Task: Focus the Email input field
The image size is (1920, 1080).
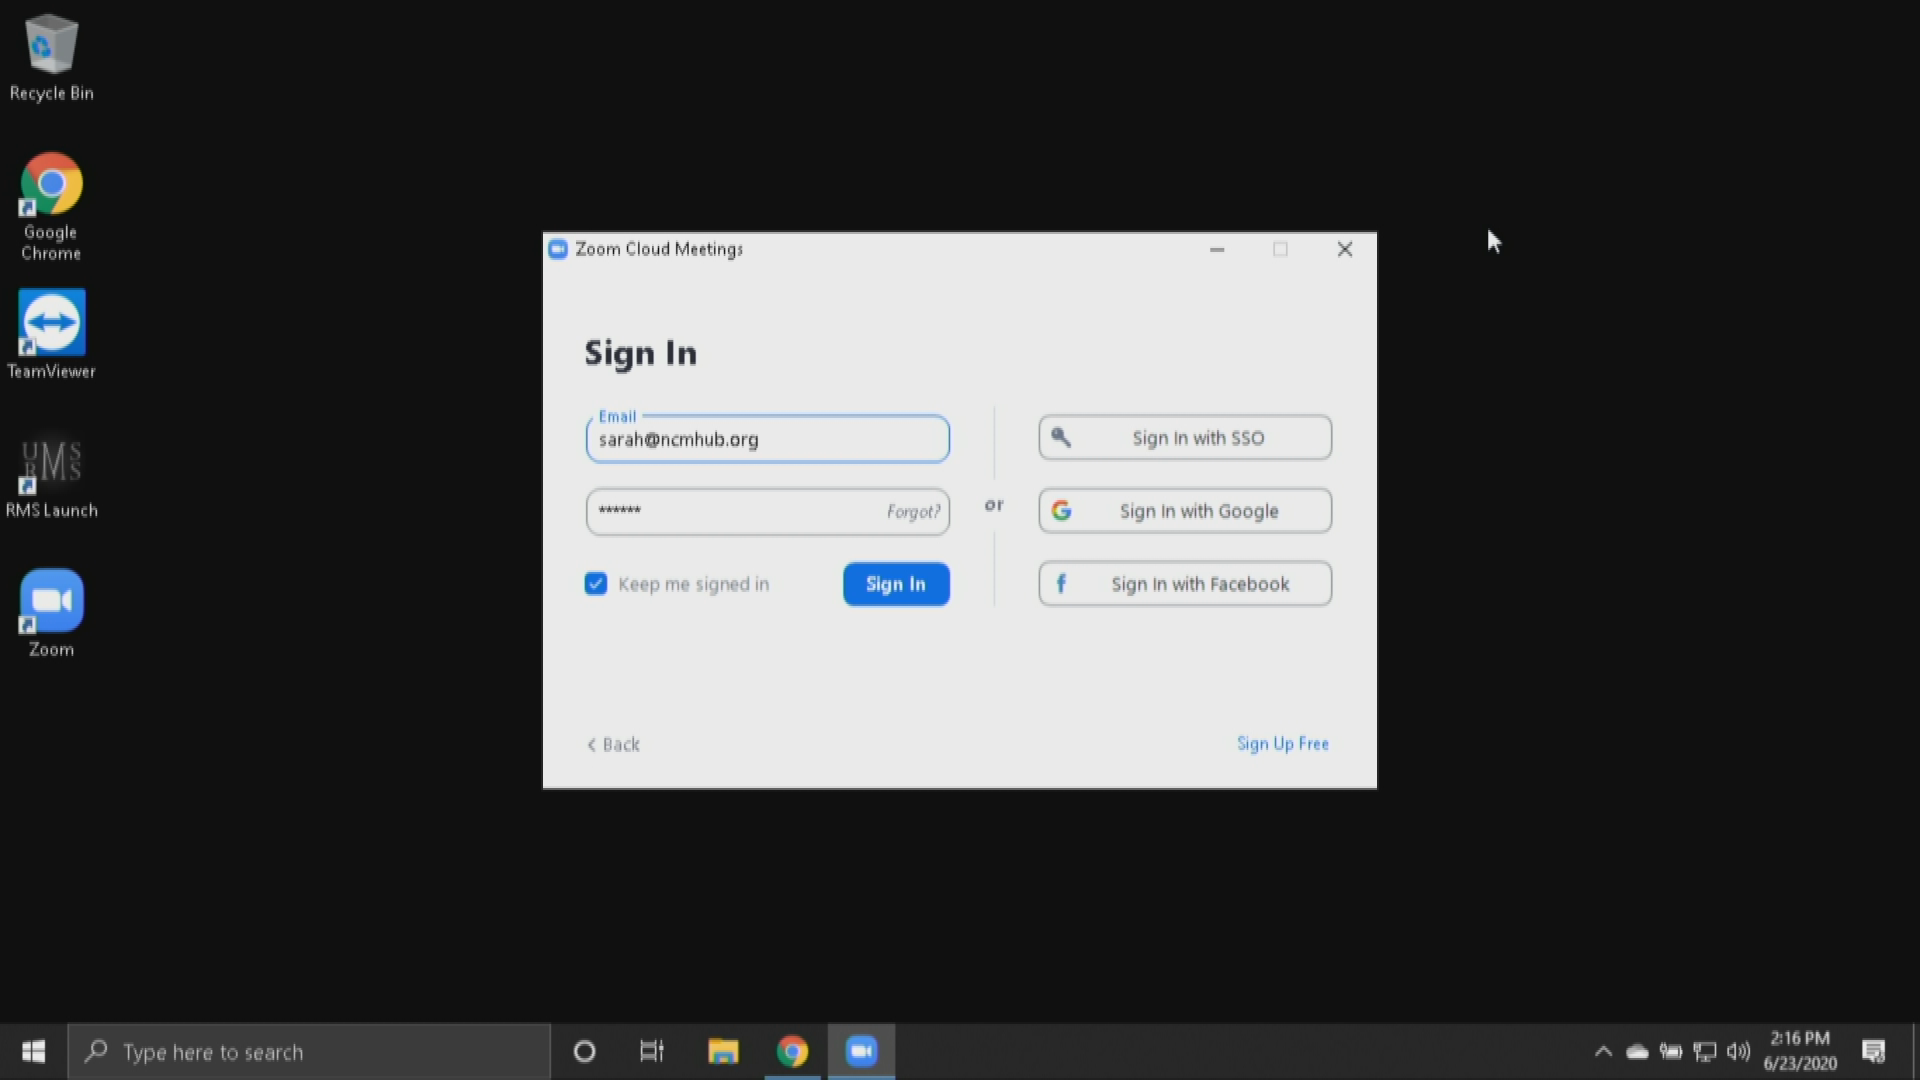Action: coord(767,440)
